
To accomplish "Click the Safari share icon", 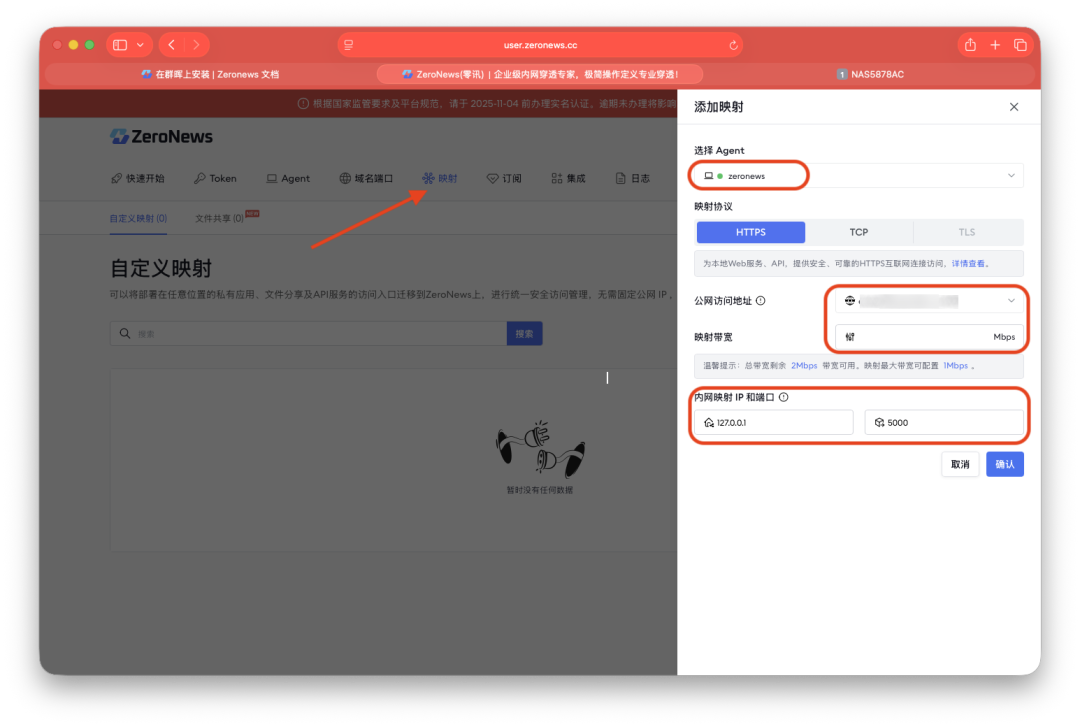I will click(969, 45).
